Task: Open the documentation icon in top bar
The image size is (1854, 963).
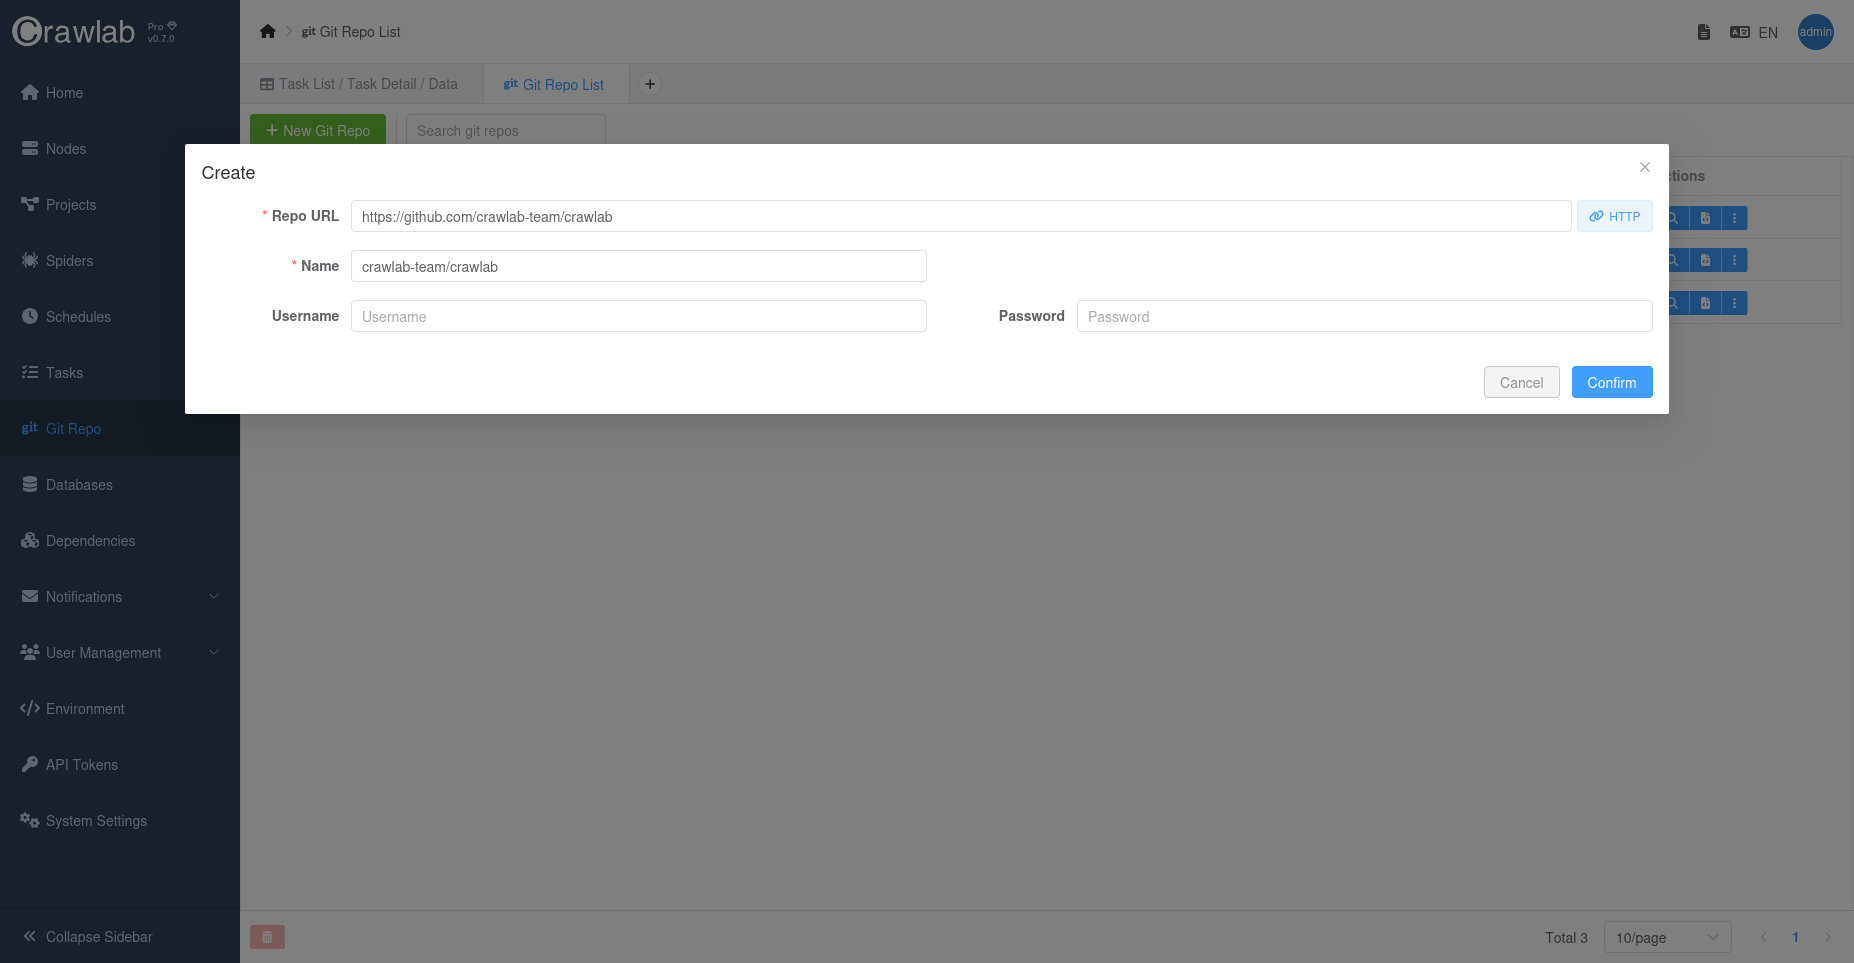Action: (x=1703, y=32)
